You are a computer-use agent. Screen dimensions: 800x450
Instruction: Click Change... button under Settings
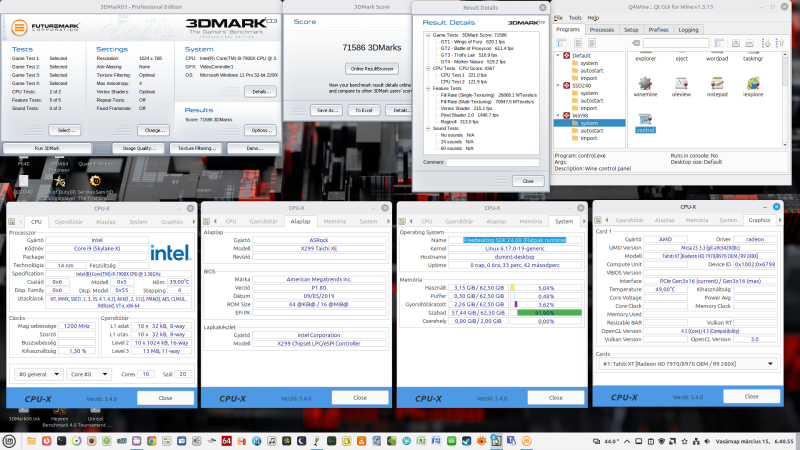(x=154, y=130)
